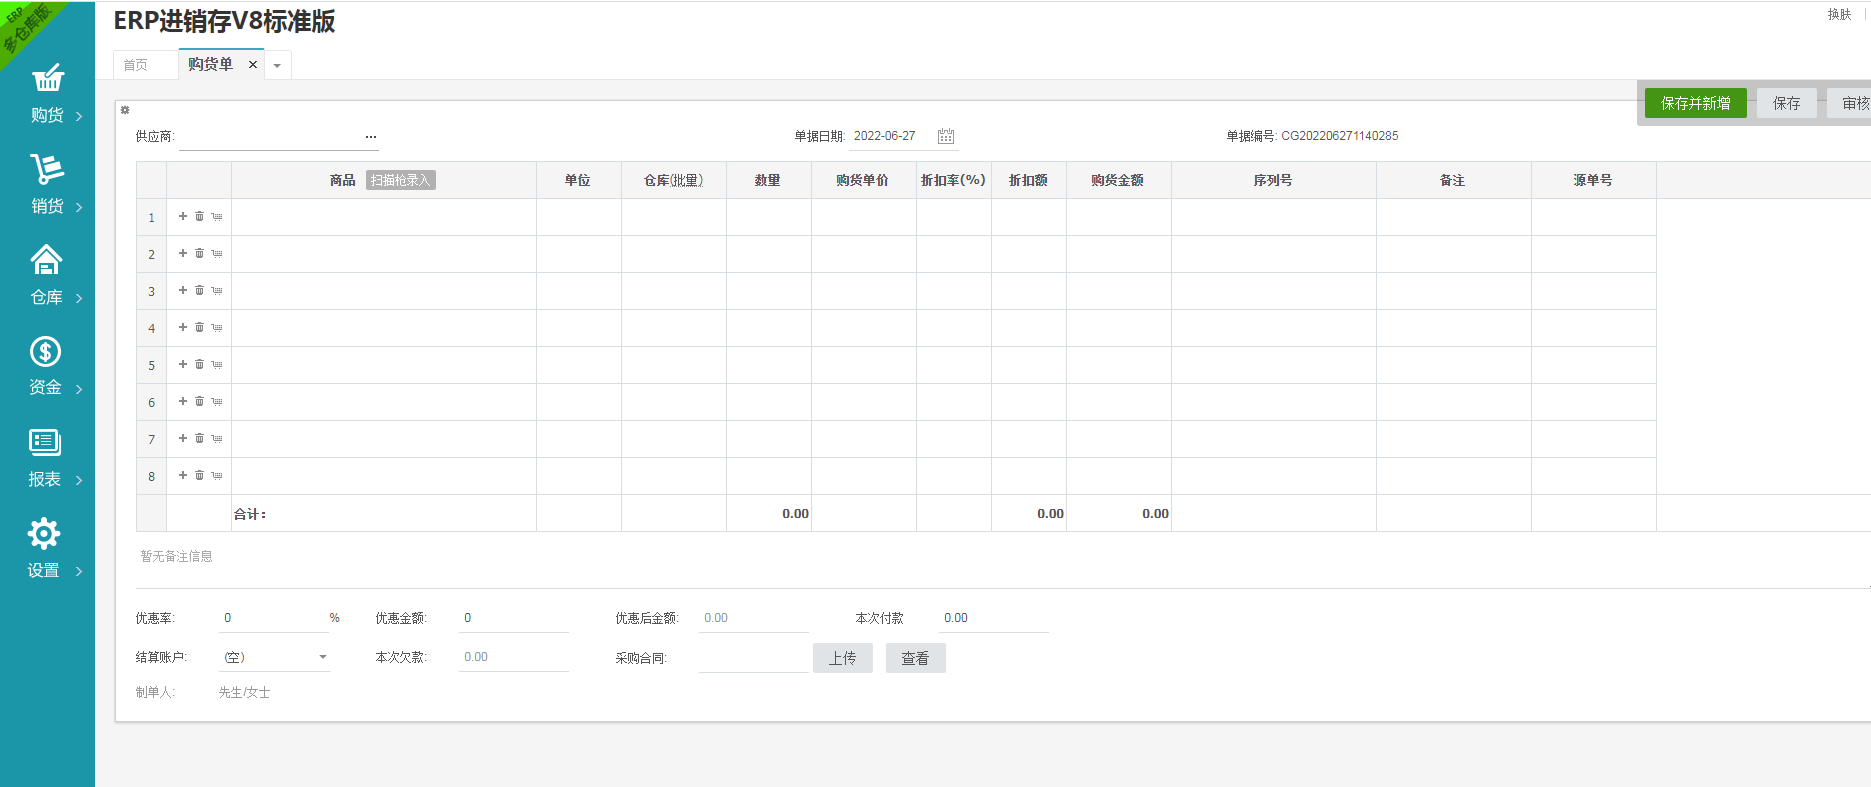Click the 商品 cell in row 1
The width and height of the screenshot is (1871, 787).
coord(384,217)
